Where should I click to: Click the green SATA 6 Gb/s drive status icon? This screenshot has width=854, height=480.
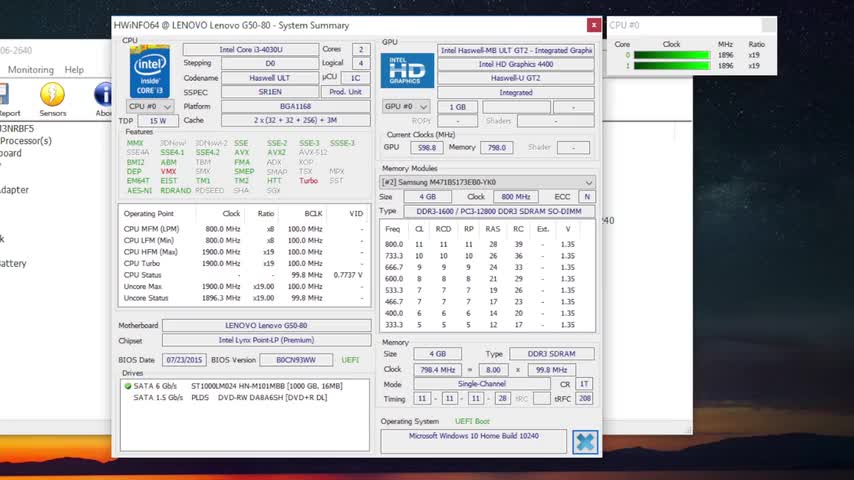(128, 386)
